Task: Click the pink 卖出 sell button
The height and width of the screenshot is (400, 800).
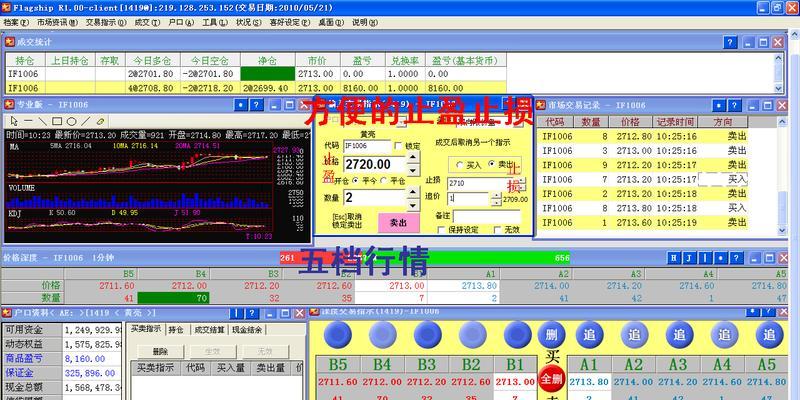Action: (x=399, y=223)
